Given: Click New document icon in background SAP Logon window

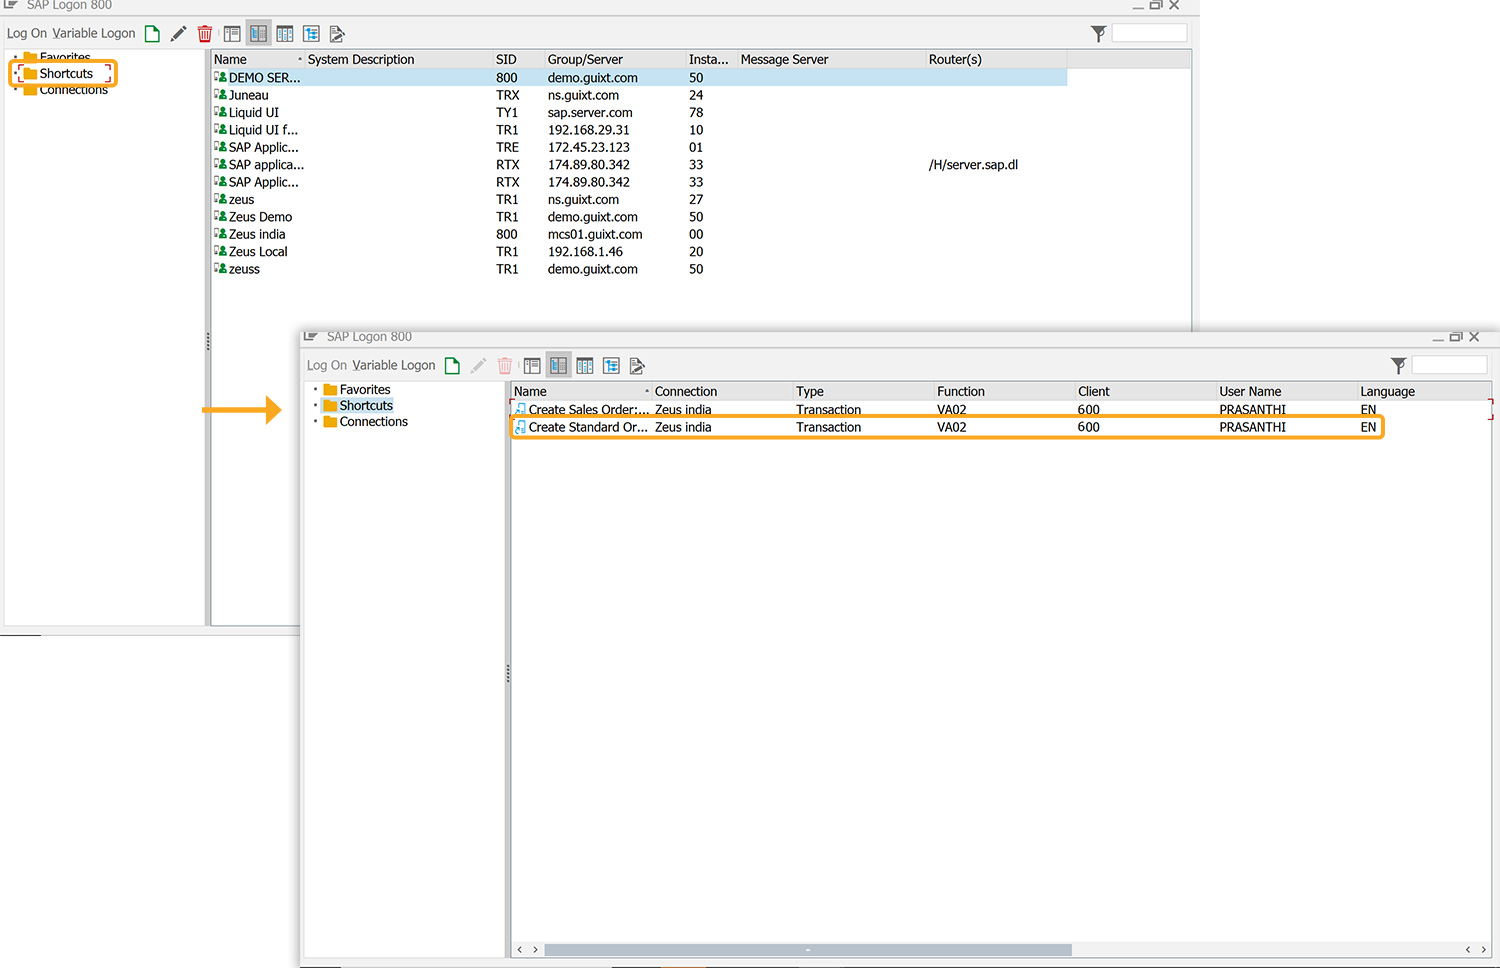Looking at the screenshot, I should click(x=152, y=34).
